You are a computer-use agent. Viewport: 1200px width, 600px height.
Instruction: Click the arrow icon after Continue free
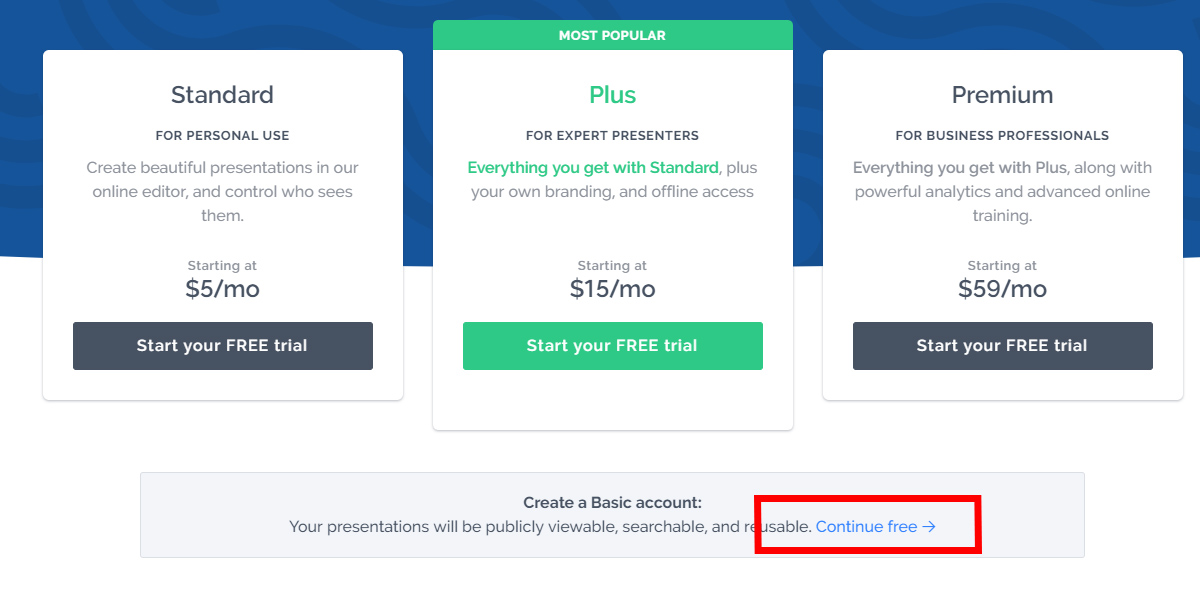pyautogui.click(x=929, y=526)
